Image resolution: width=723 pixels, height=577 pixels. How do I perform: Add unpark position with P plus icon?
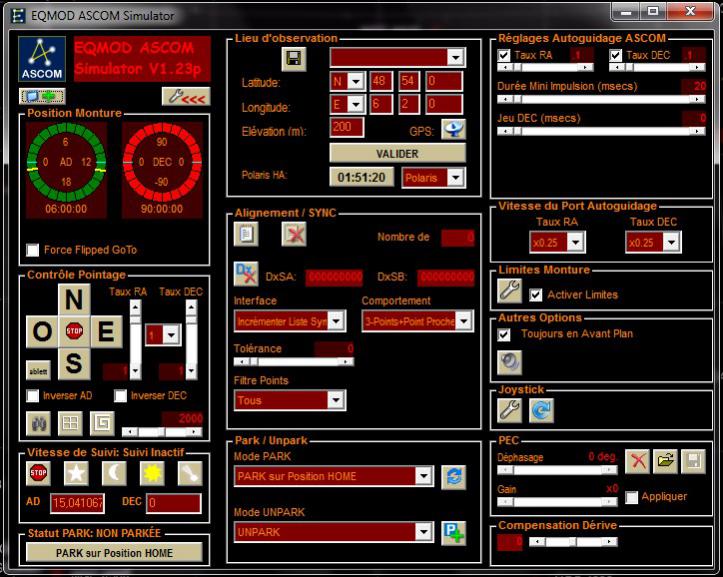(454, 533)
